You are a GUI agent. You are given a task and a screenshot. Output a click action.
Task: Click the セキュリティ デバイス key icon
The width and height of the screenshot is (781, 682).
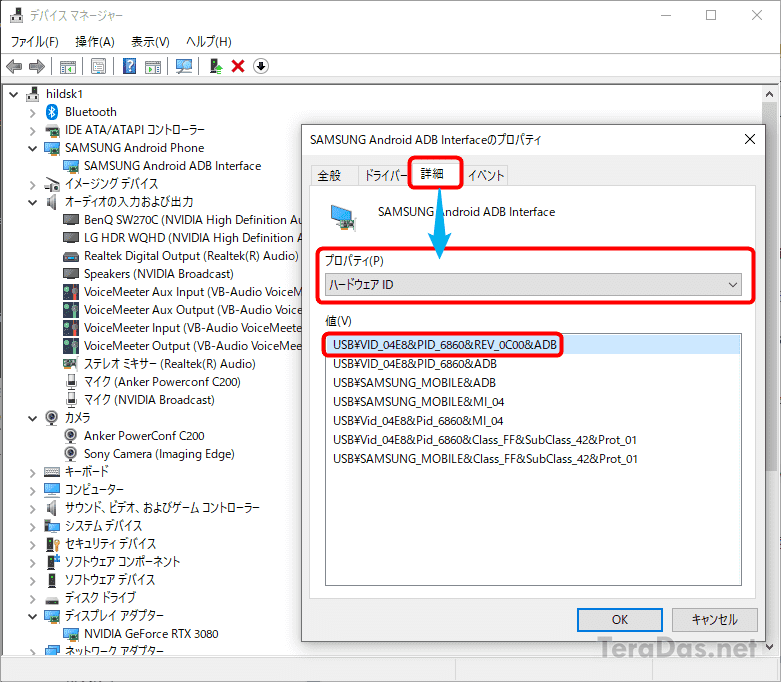[x=52, y=544]
